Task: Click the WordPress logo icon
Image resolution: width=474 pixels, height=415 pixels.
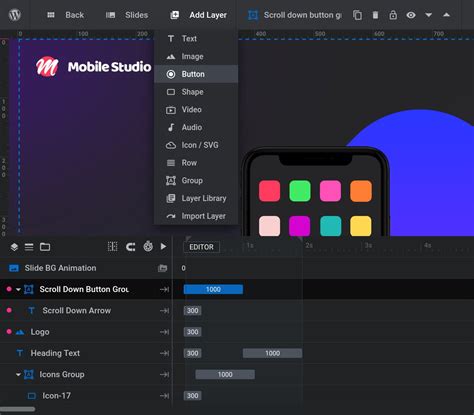Action: click(15, 15)
